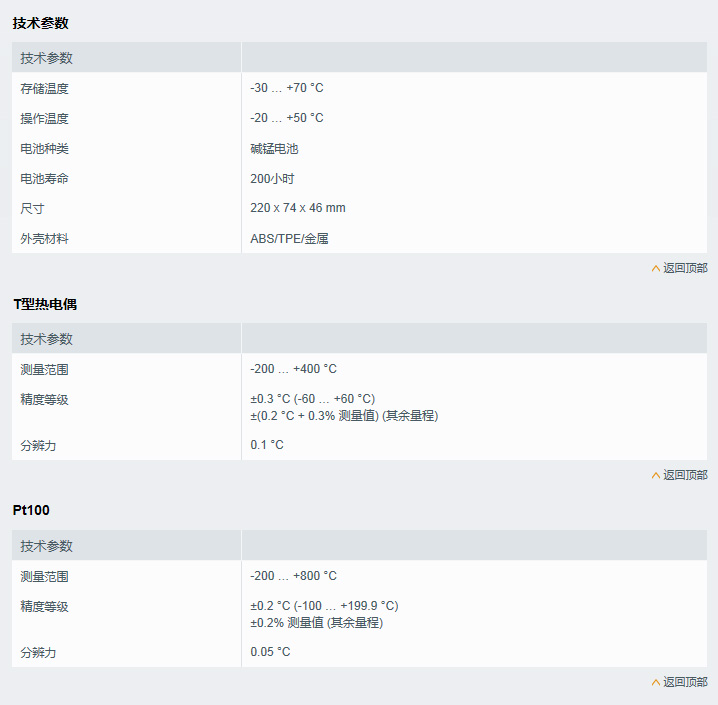Click the -200 … +400 °C range value

point(293,369)
